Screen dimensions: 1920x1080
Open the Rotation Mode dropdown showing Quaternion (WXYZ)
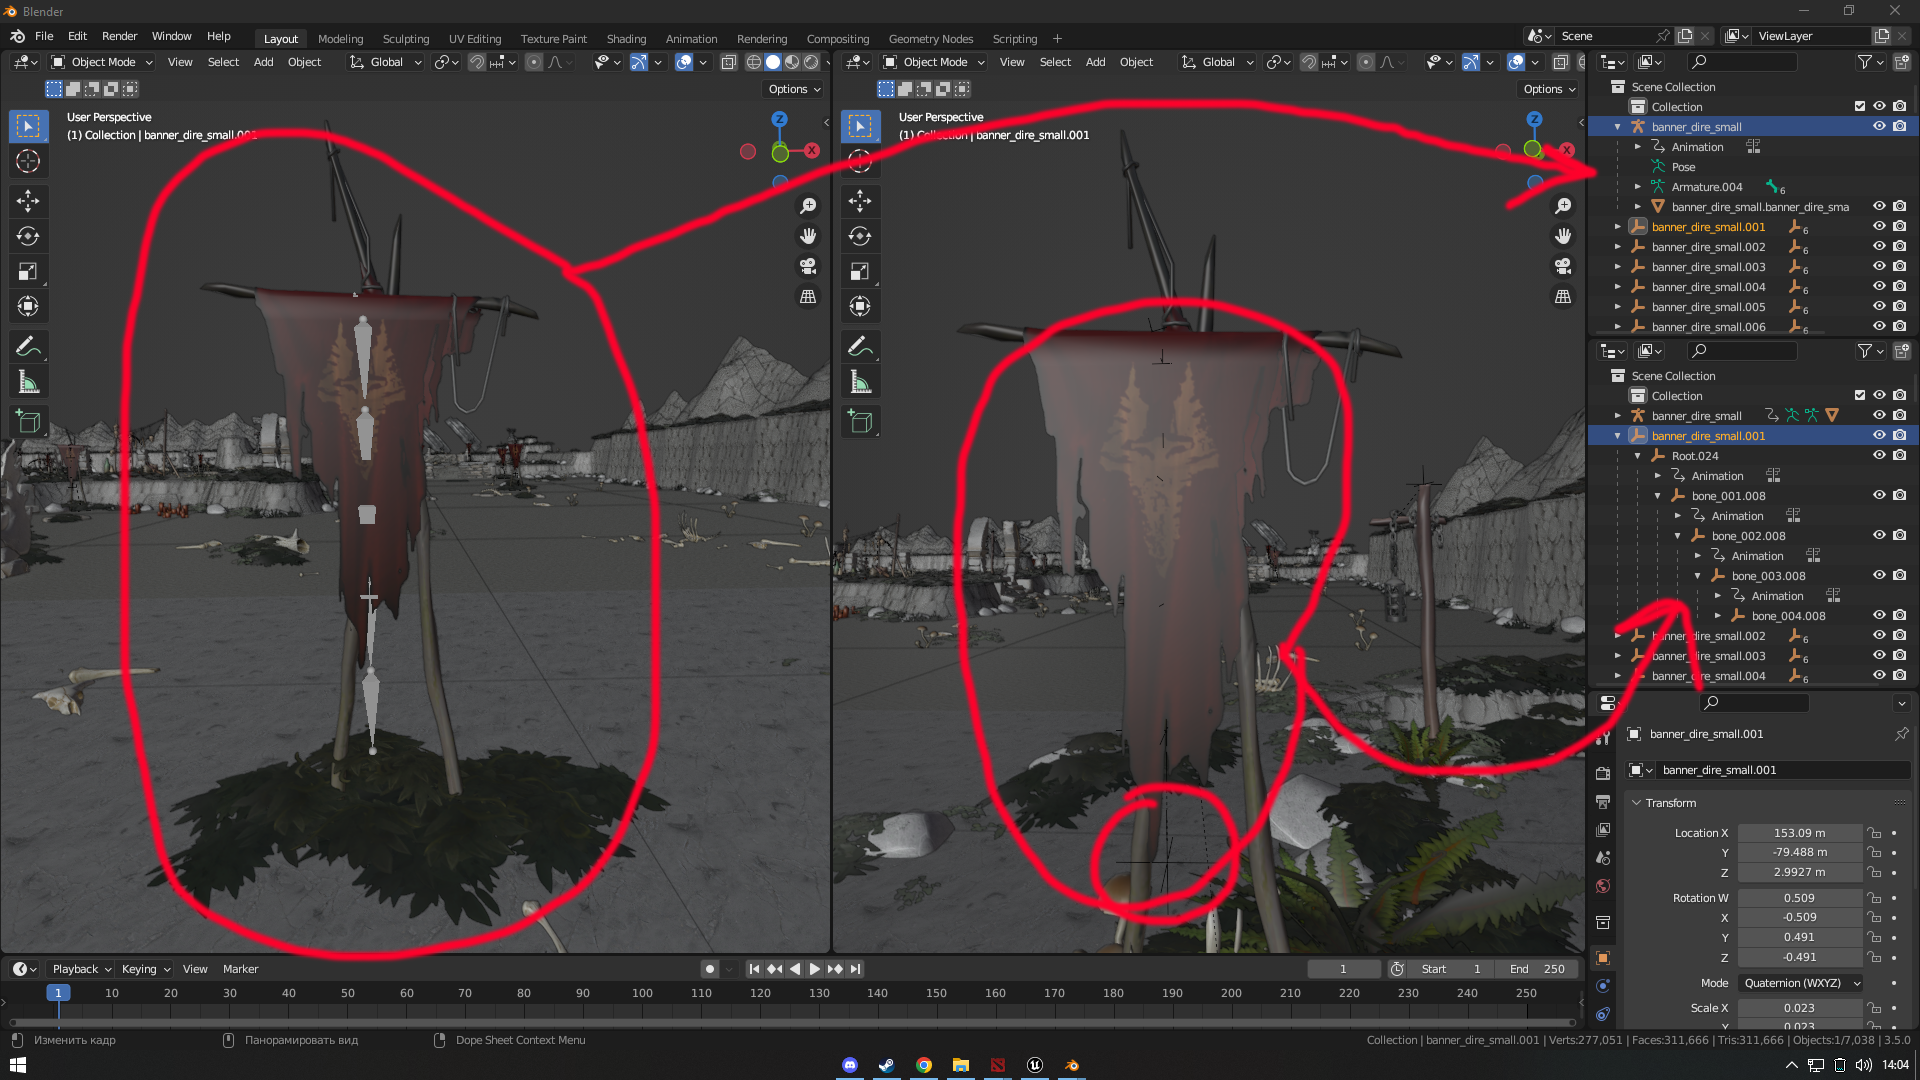tap(1799, 983)
